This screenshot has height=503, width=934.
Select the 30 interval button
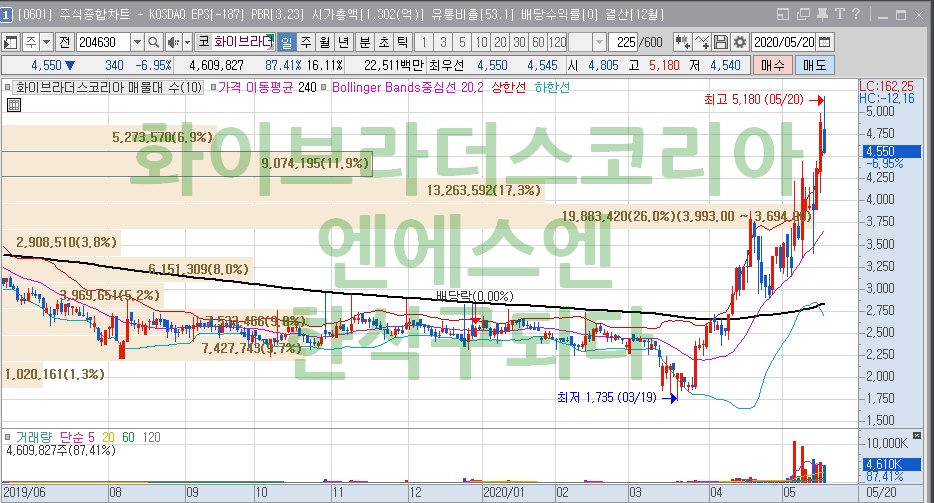click(x=519, y=42)
